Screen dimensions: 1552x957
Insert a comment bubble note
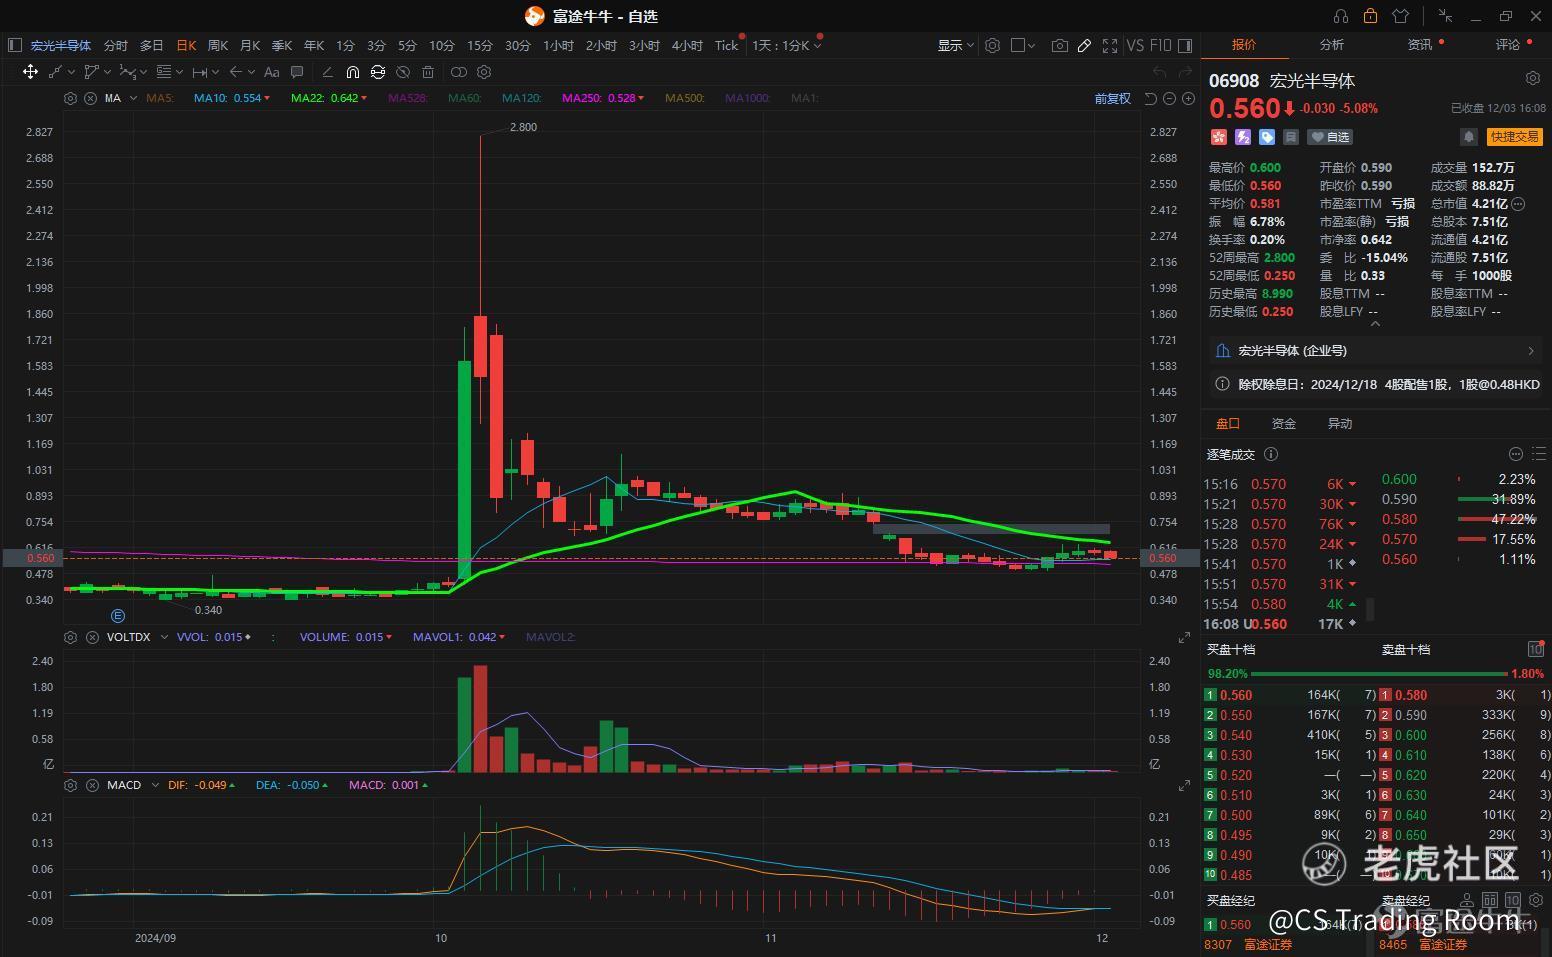click(297, 72)
